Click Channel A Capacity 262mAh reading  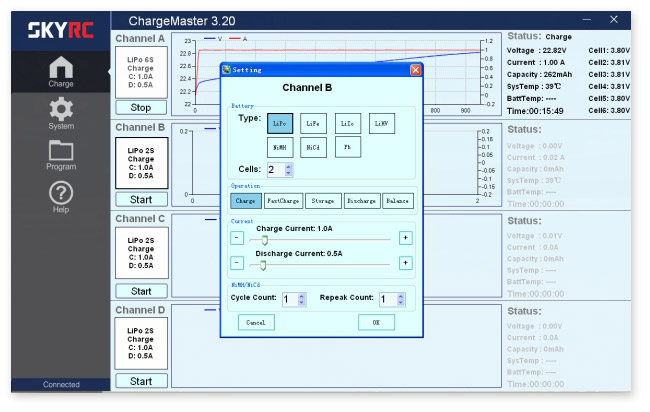(539, 75)
